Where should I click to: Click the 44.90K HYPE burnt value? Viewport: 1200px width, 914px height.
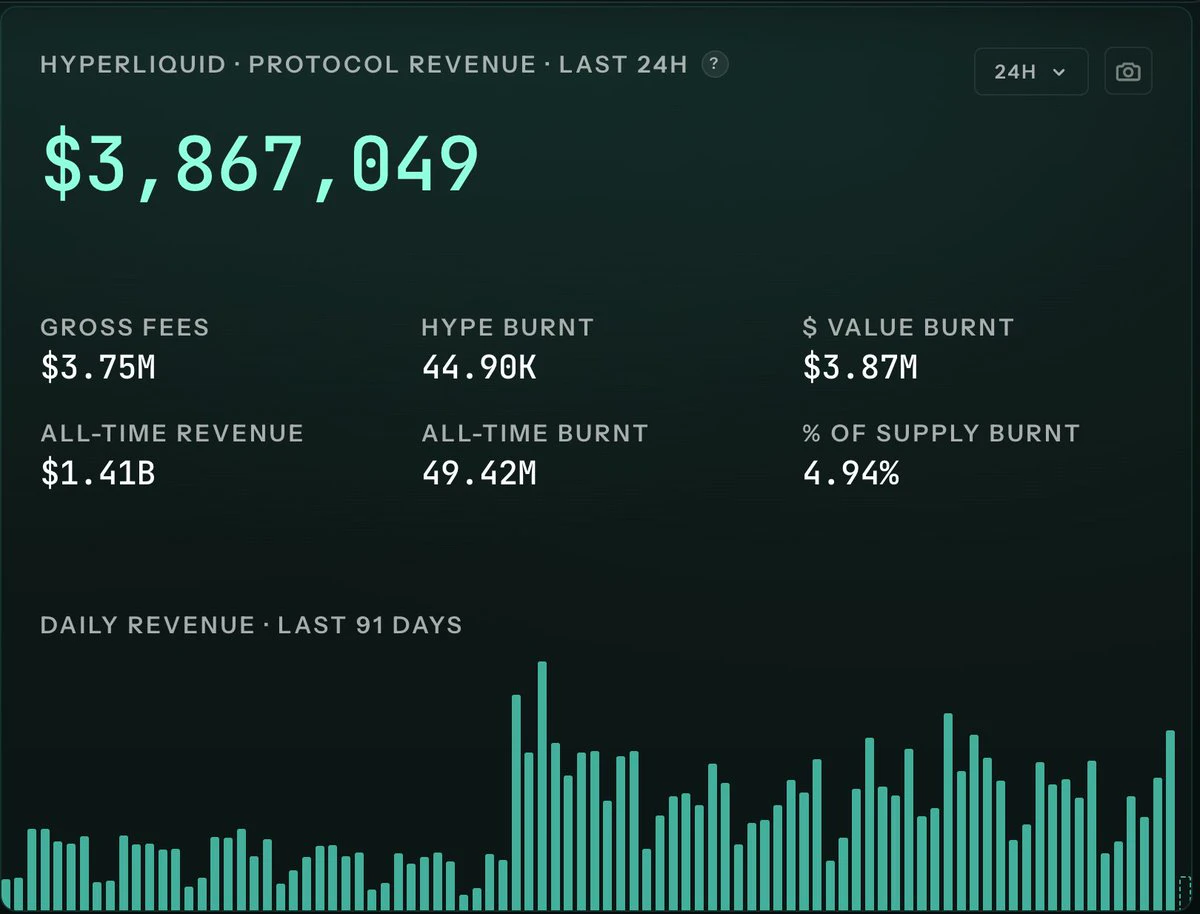click(479, 367)
